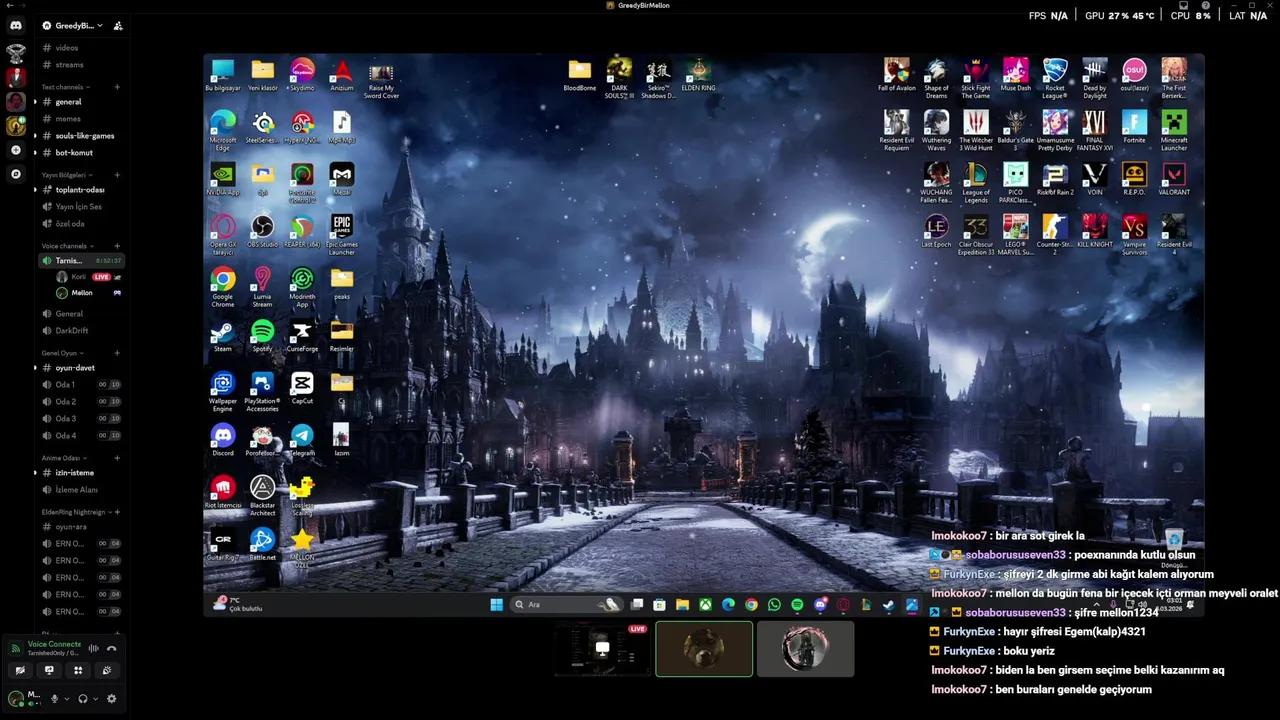
Task: Open Discover servers compass icon
Action: (15, 174)
